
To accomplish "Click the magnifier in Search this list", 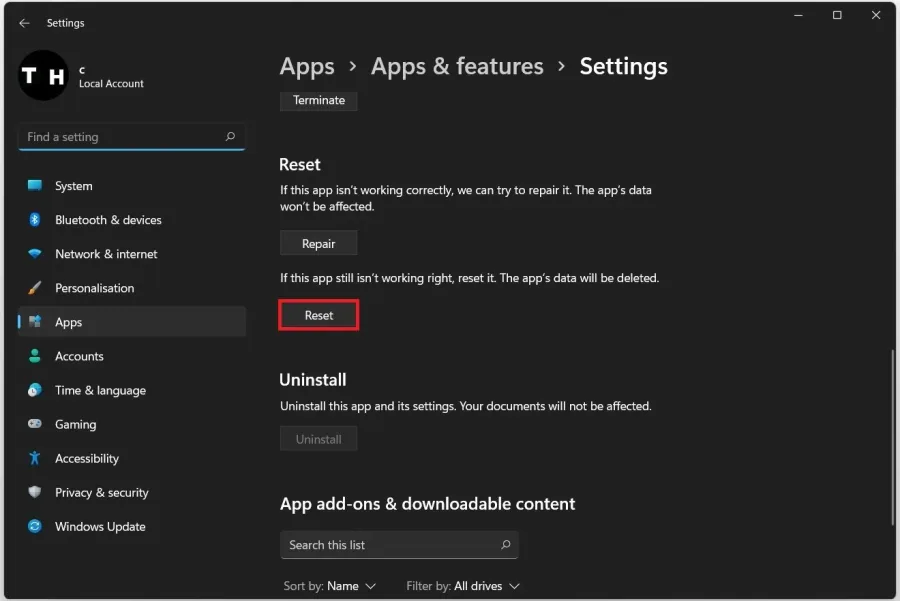I will 506,544.
